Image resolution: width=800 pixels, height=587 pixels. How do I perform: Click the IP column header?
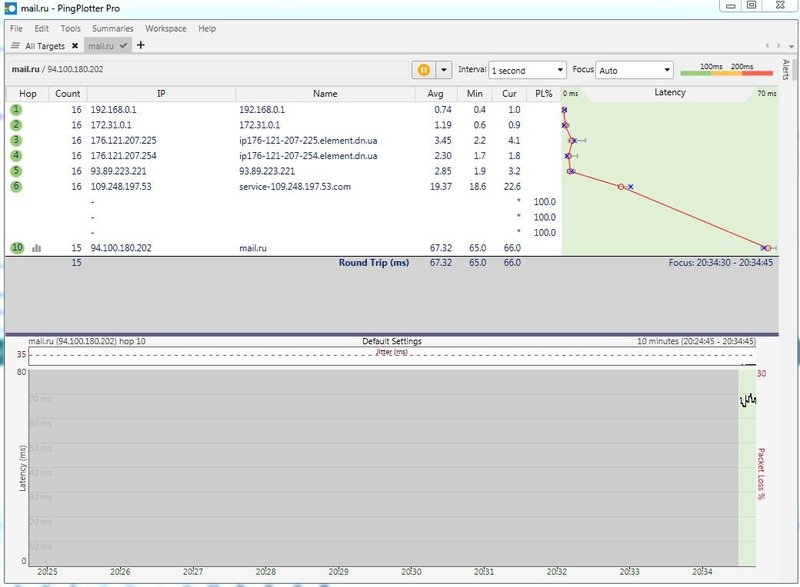[161, 94]
